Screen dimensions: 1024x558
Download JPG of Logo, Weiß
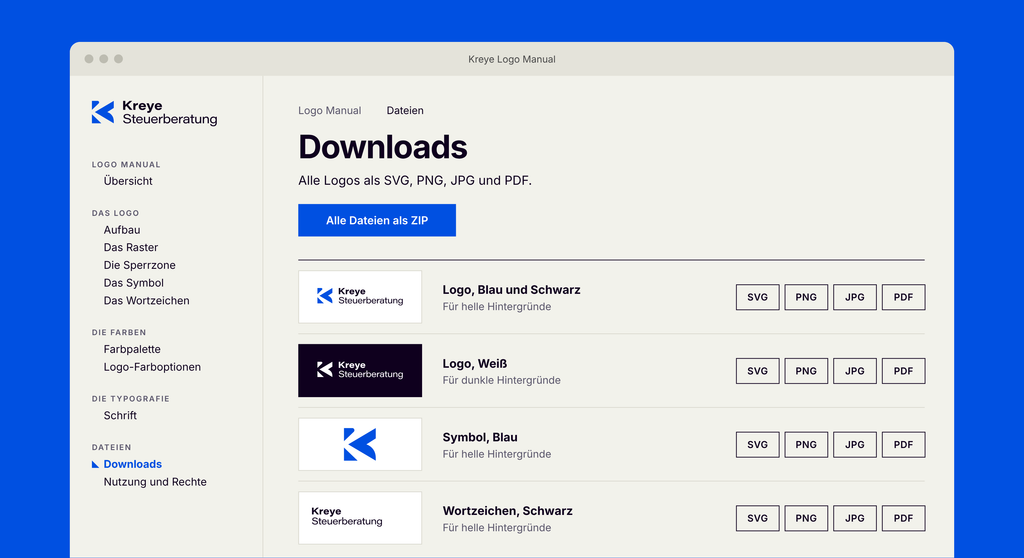point(855,371)
